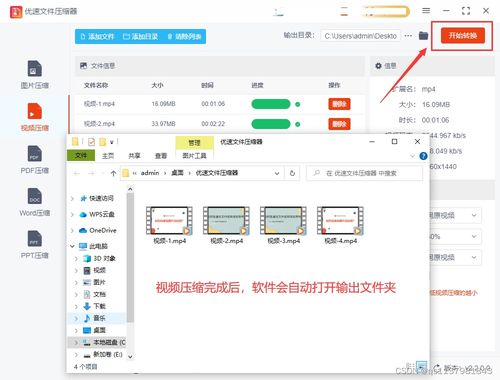
Task: Open the PPT压缩 tool
Action: click(35, 245)
